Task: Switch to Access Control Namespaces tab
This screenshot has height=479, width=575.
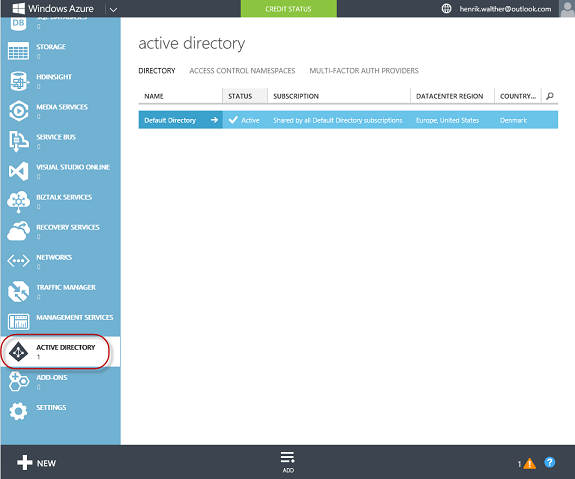Action: [242, 71]
